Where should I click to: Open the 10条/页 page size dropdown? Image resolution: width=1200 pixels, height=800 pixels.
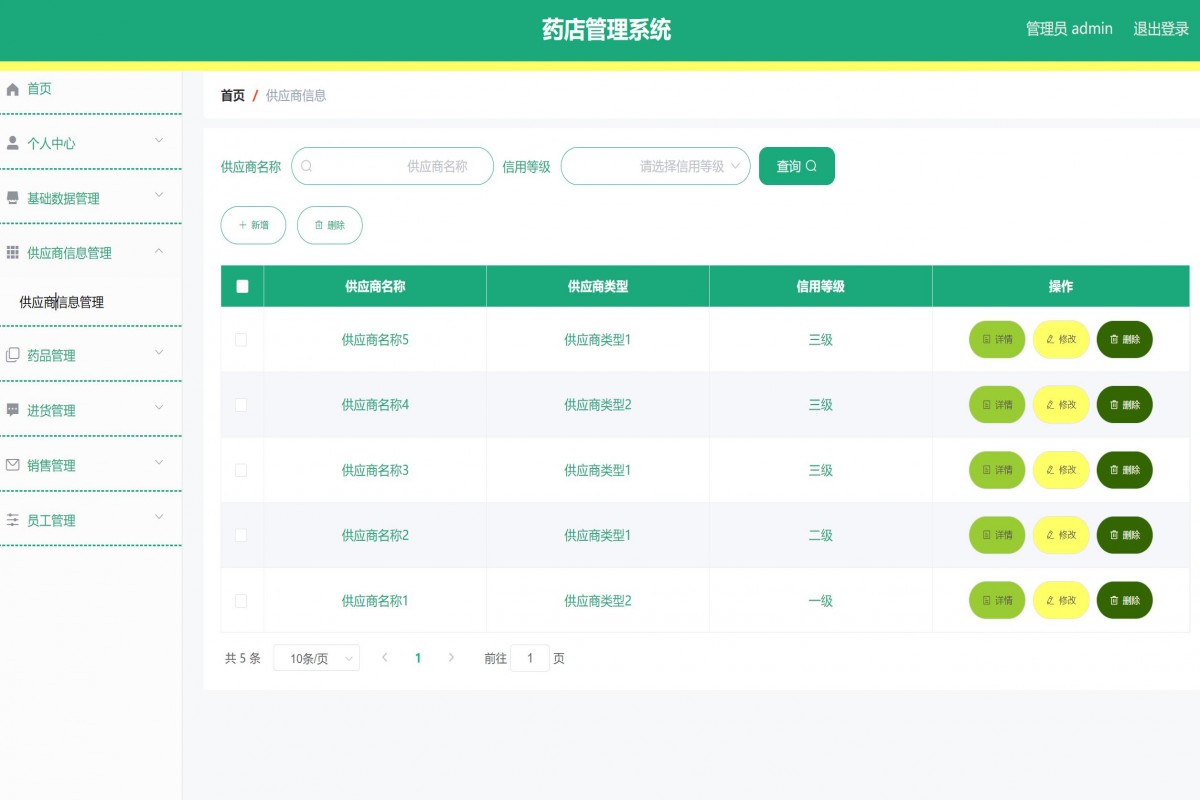coord(316,658)
